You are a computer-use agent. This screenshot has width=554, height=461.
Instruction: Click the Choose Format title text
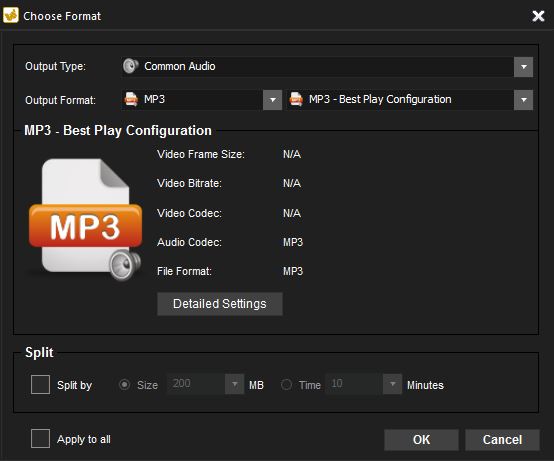click(x=62, y=16)
